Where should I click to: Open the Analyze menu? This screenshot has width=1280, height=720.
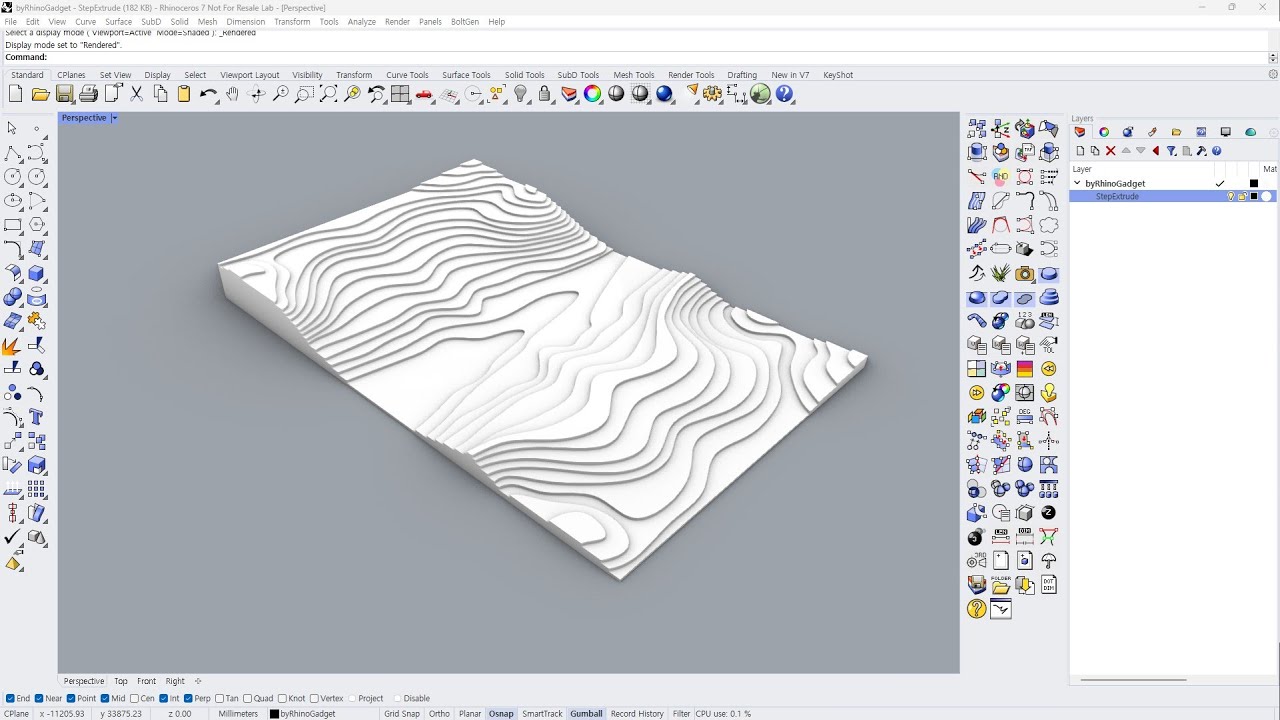point(361,21)
